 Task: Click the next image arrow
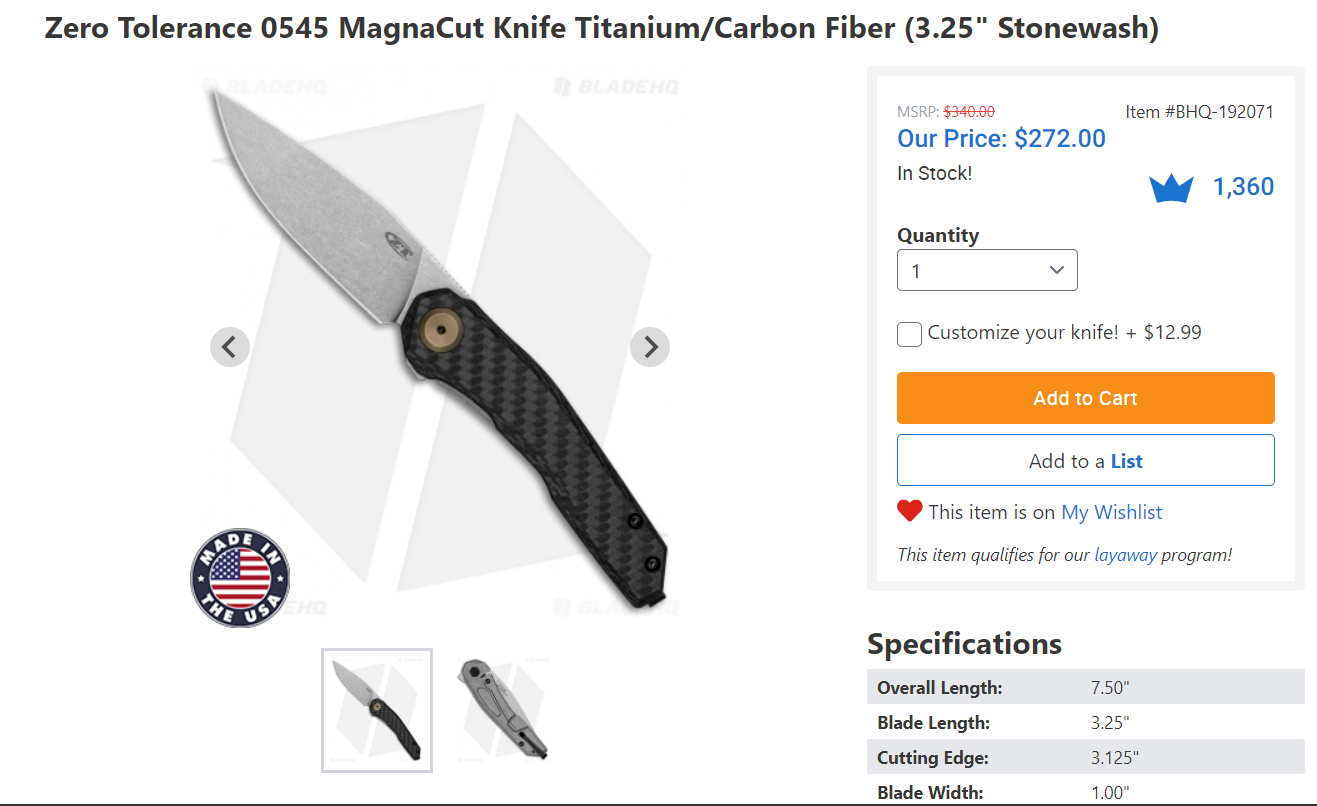click(x=650, y=347)
